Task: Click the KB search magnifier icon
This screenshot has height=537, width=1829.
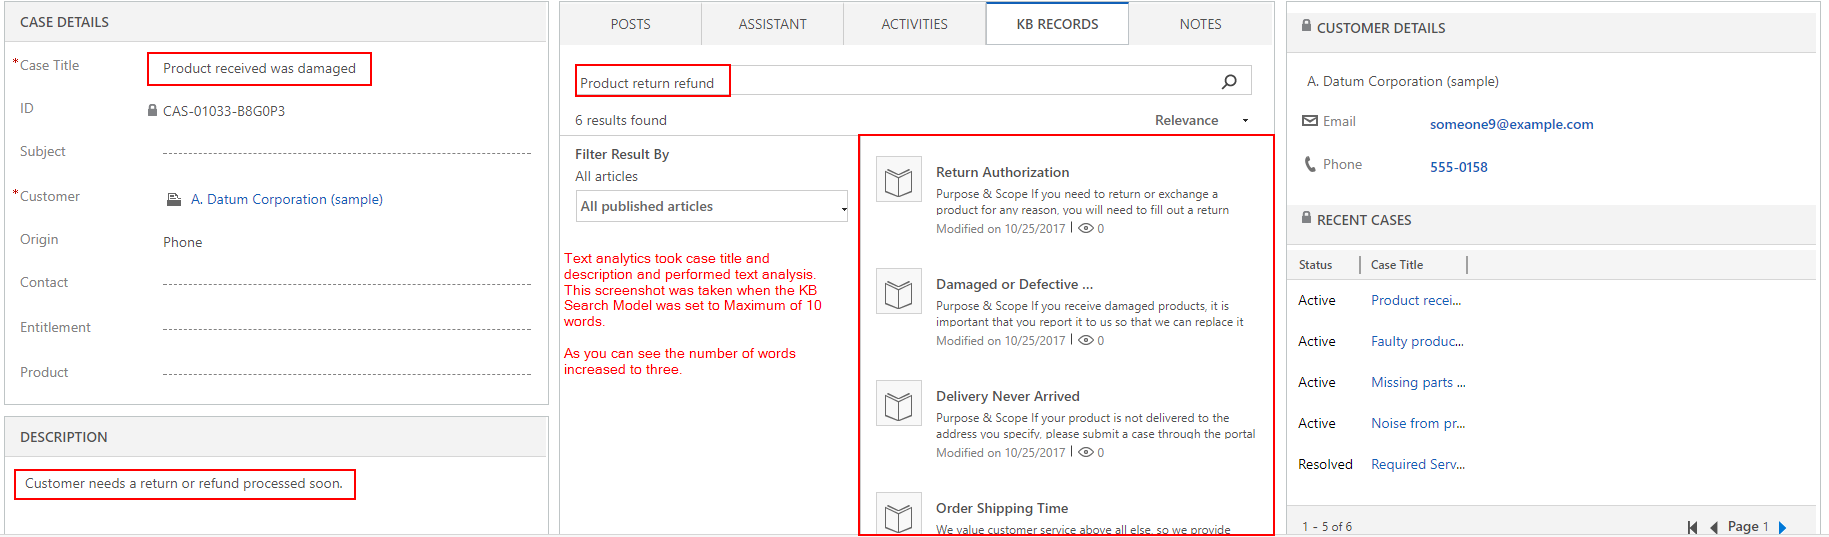Action: coord(1229,82)
